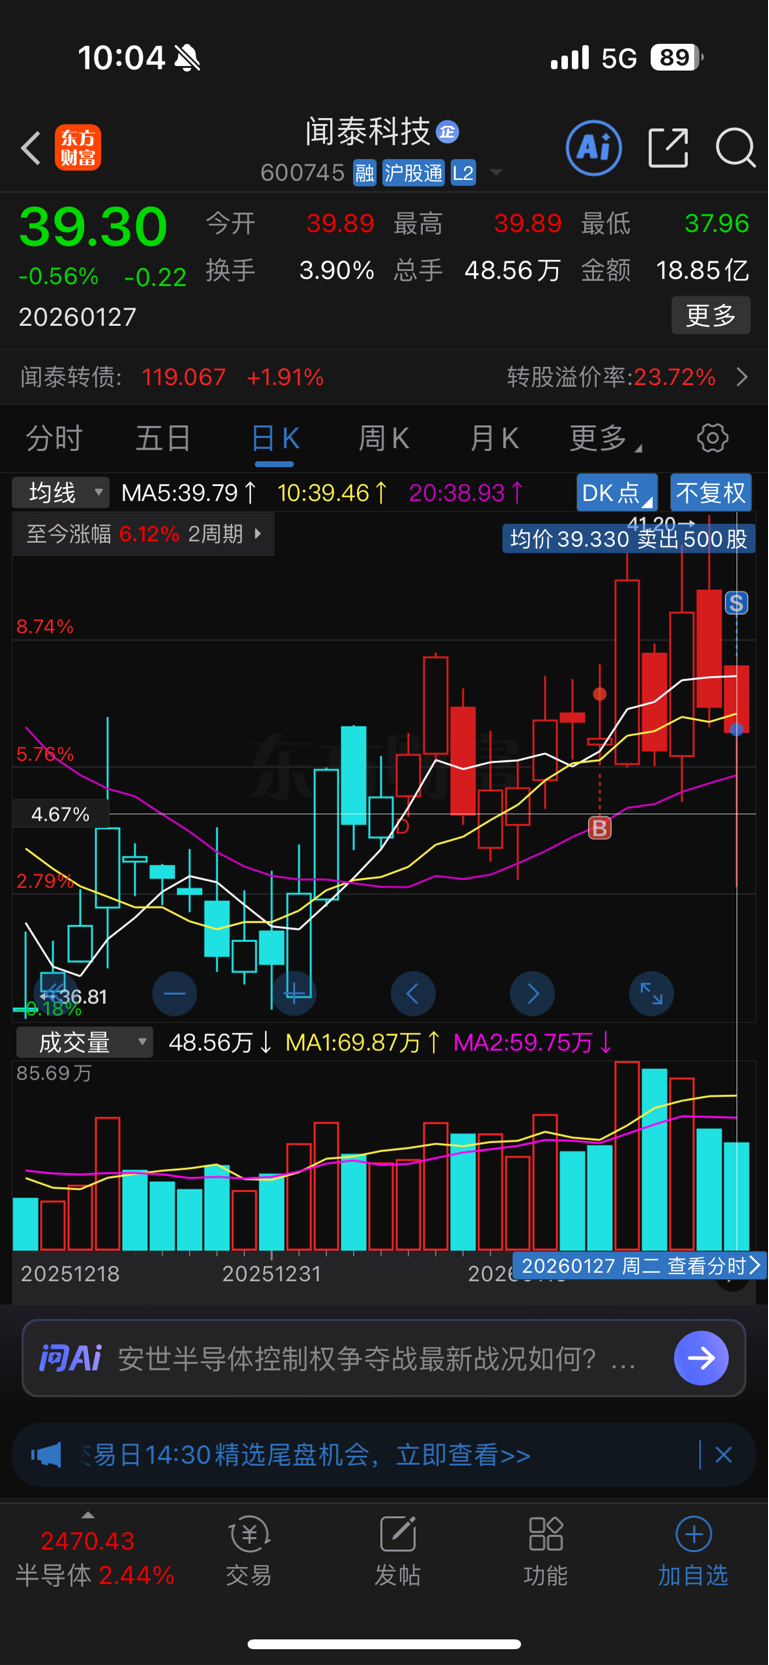Switch to 月K tab
Viewport: 769px width, 1665px height.
coord(494,438)
